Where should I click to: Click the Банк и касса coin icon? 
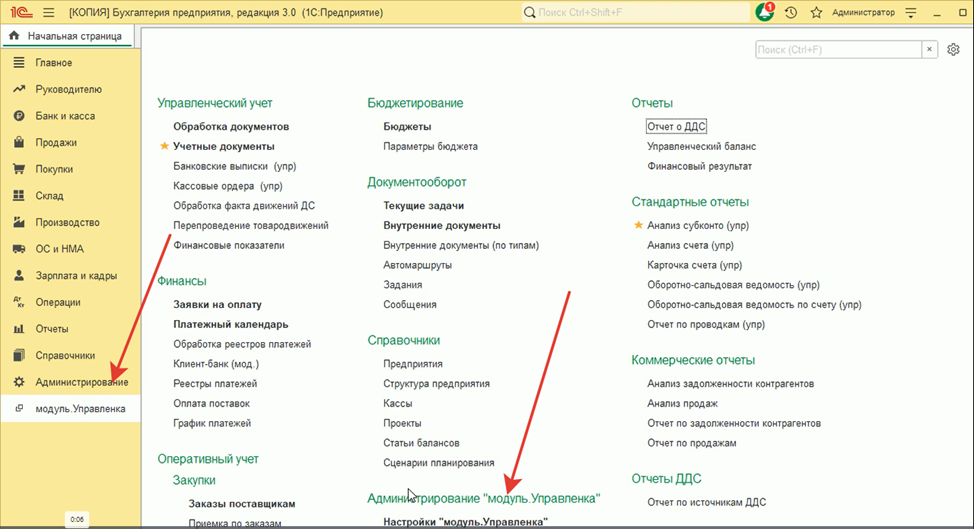pyautogui.click(x=19, y=116)
